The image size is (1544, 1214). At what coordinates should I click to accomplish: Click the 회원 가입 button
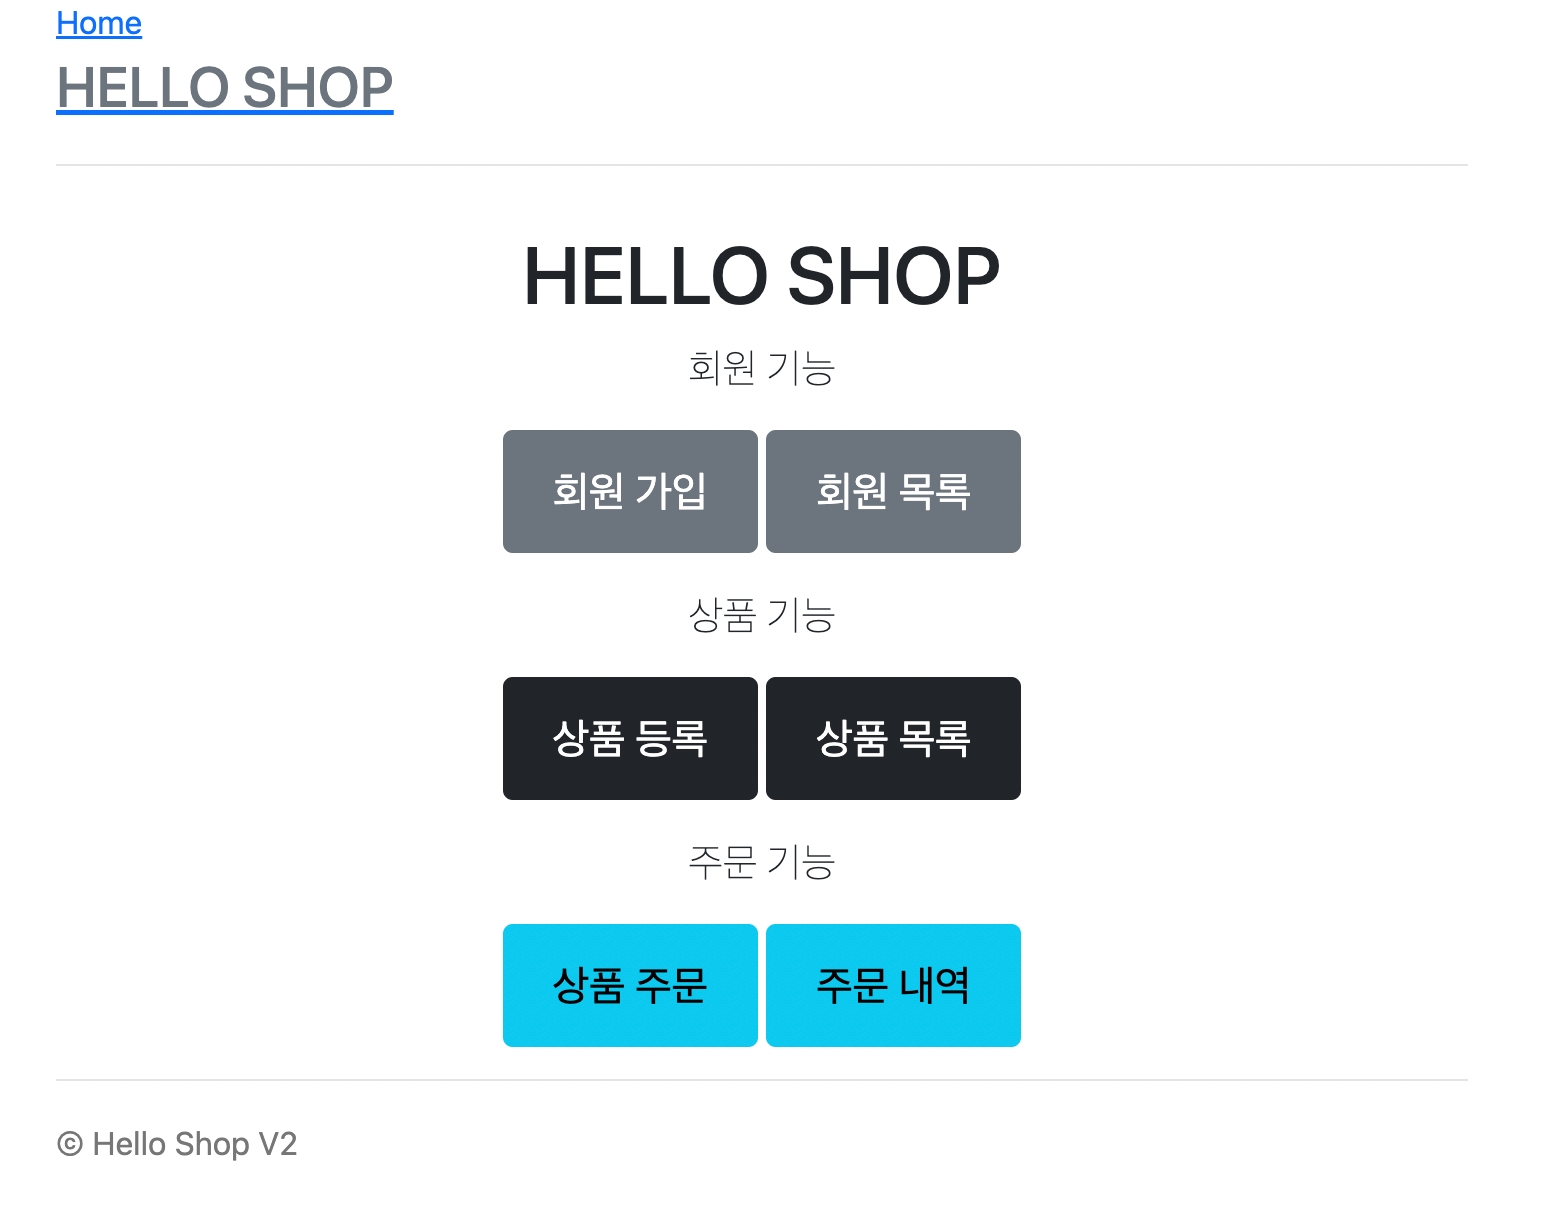click(630, 491)
